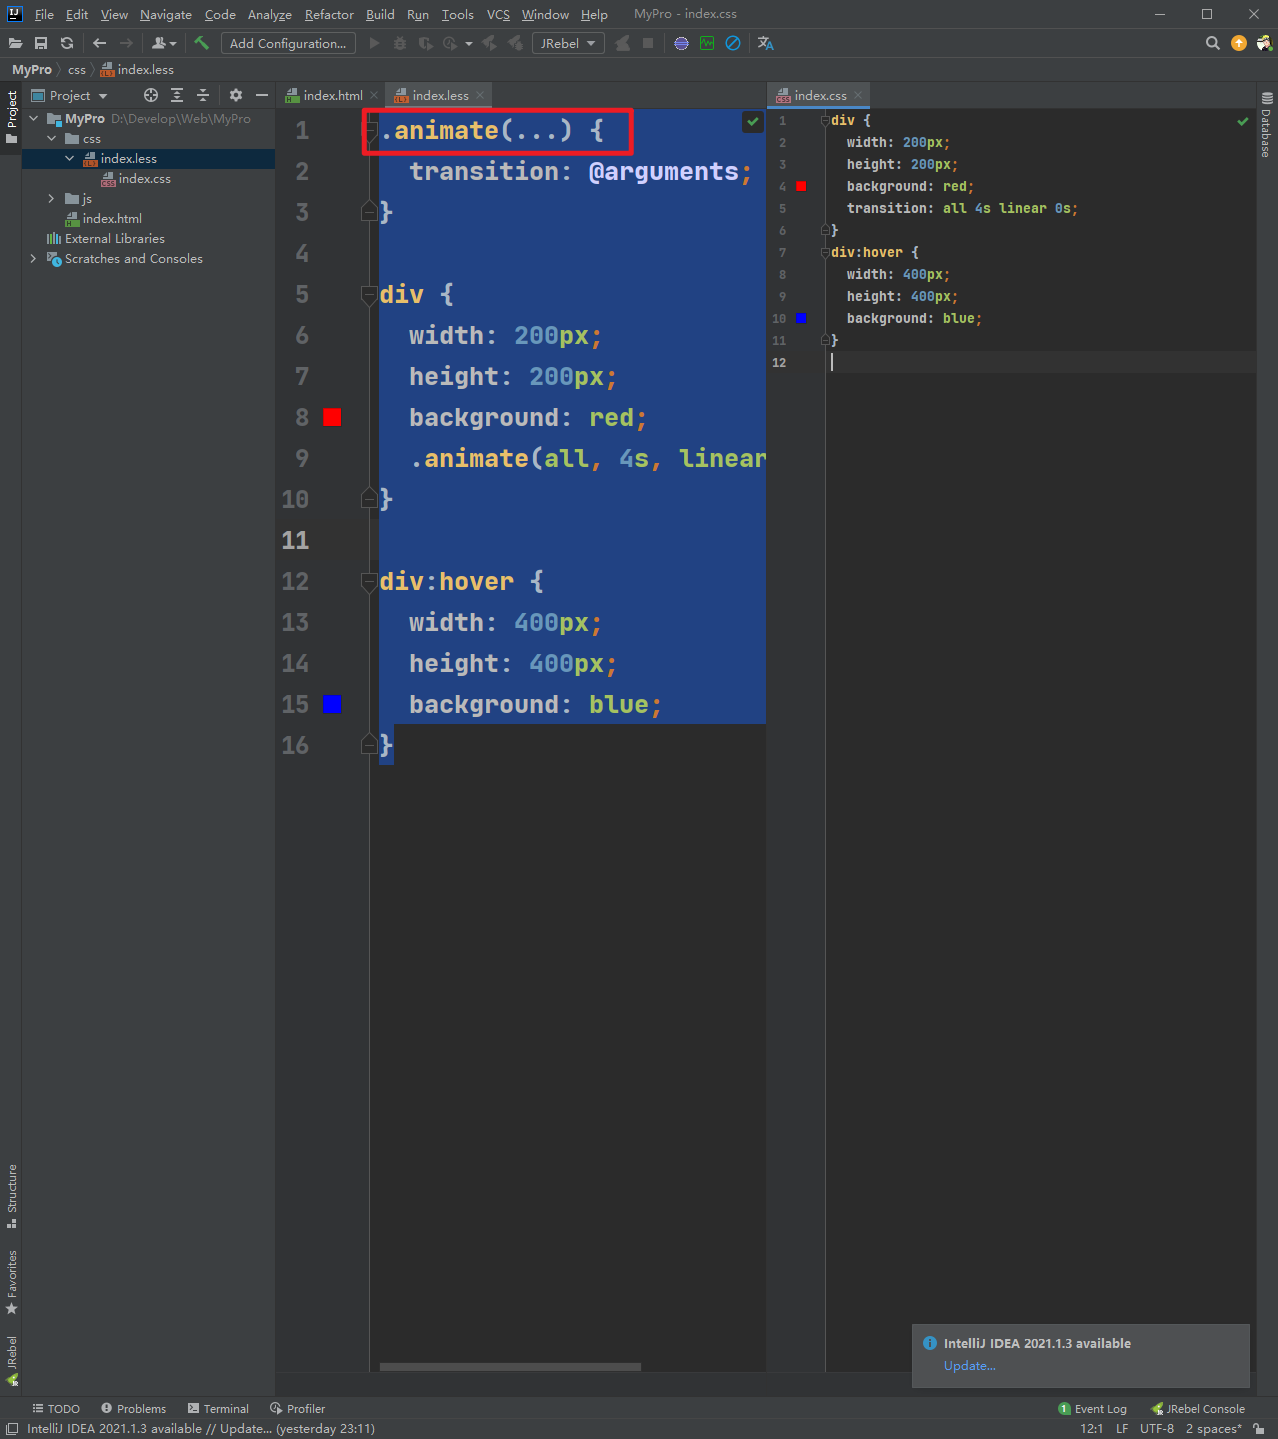
Task: Open the JRebel Console
Action: point(1198,1408)
